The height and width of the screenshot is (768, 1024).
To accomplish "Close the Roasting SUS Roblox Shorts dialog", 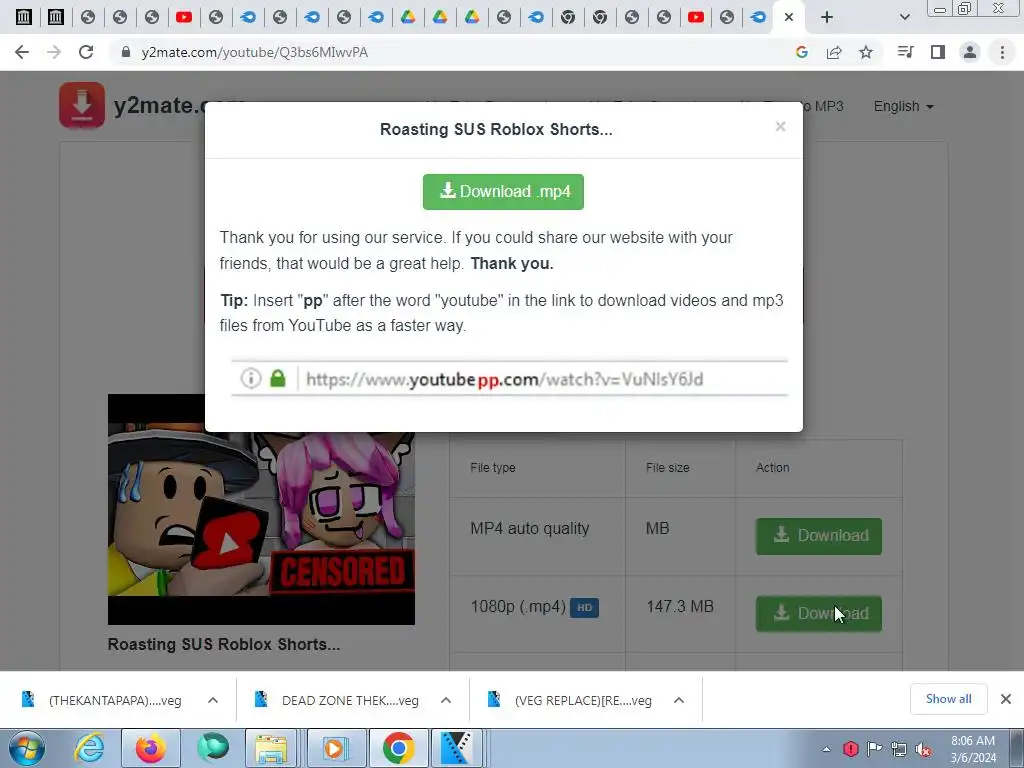I will click(780, 127).
